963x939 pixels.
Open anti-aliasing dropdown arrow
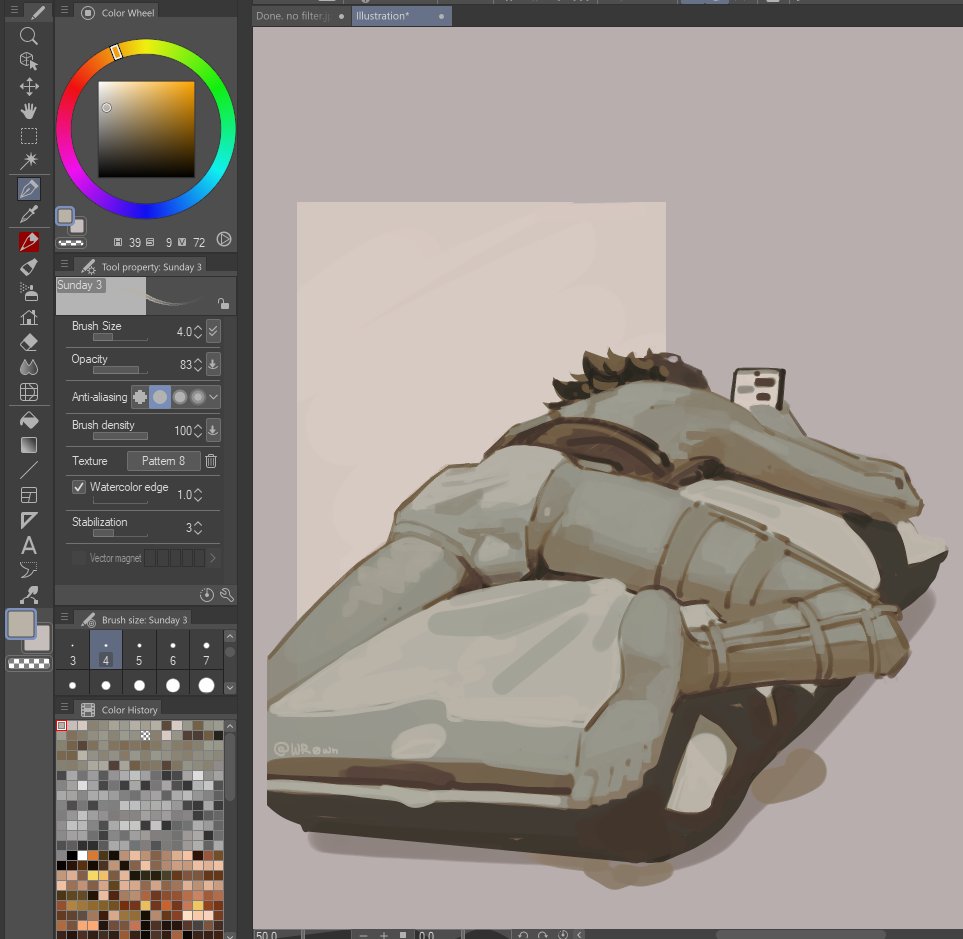[214, 397]
